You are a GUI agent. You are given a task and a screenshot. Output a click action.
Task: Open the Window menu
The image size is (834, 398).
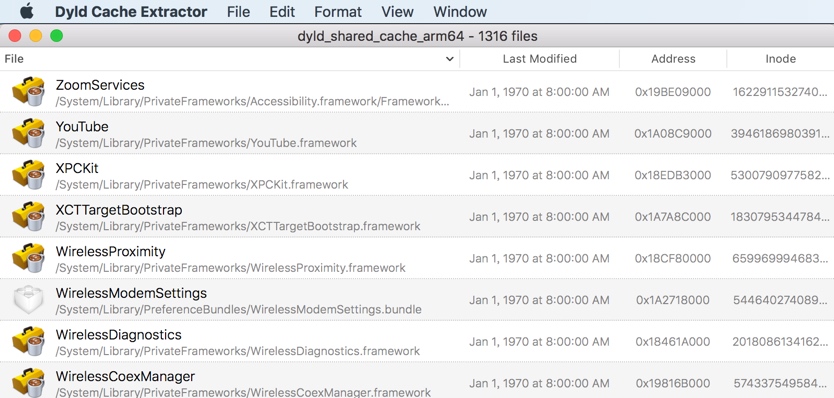460,12
